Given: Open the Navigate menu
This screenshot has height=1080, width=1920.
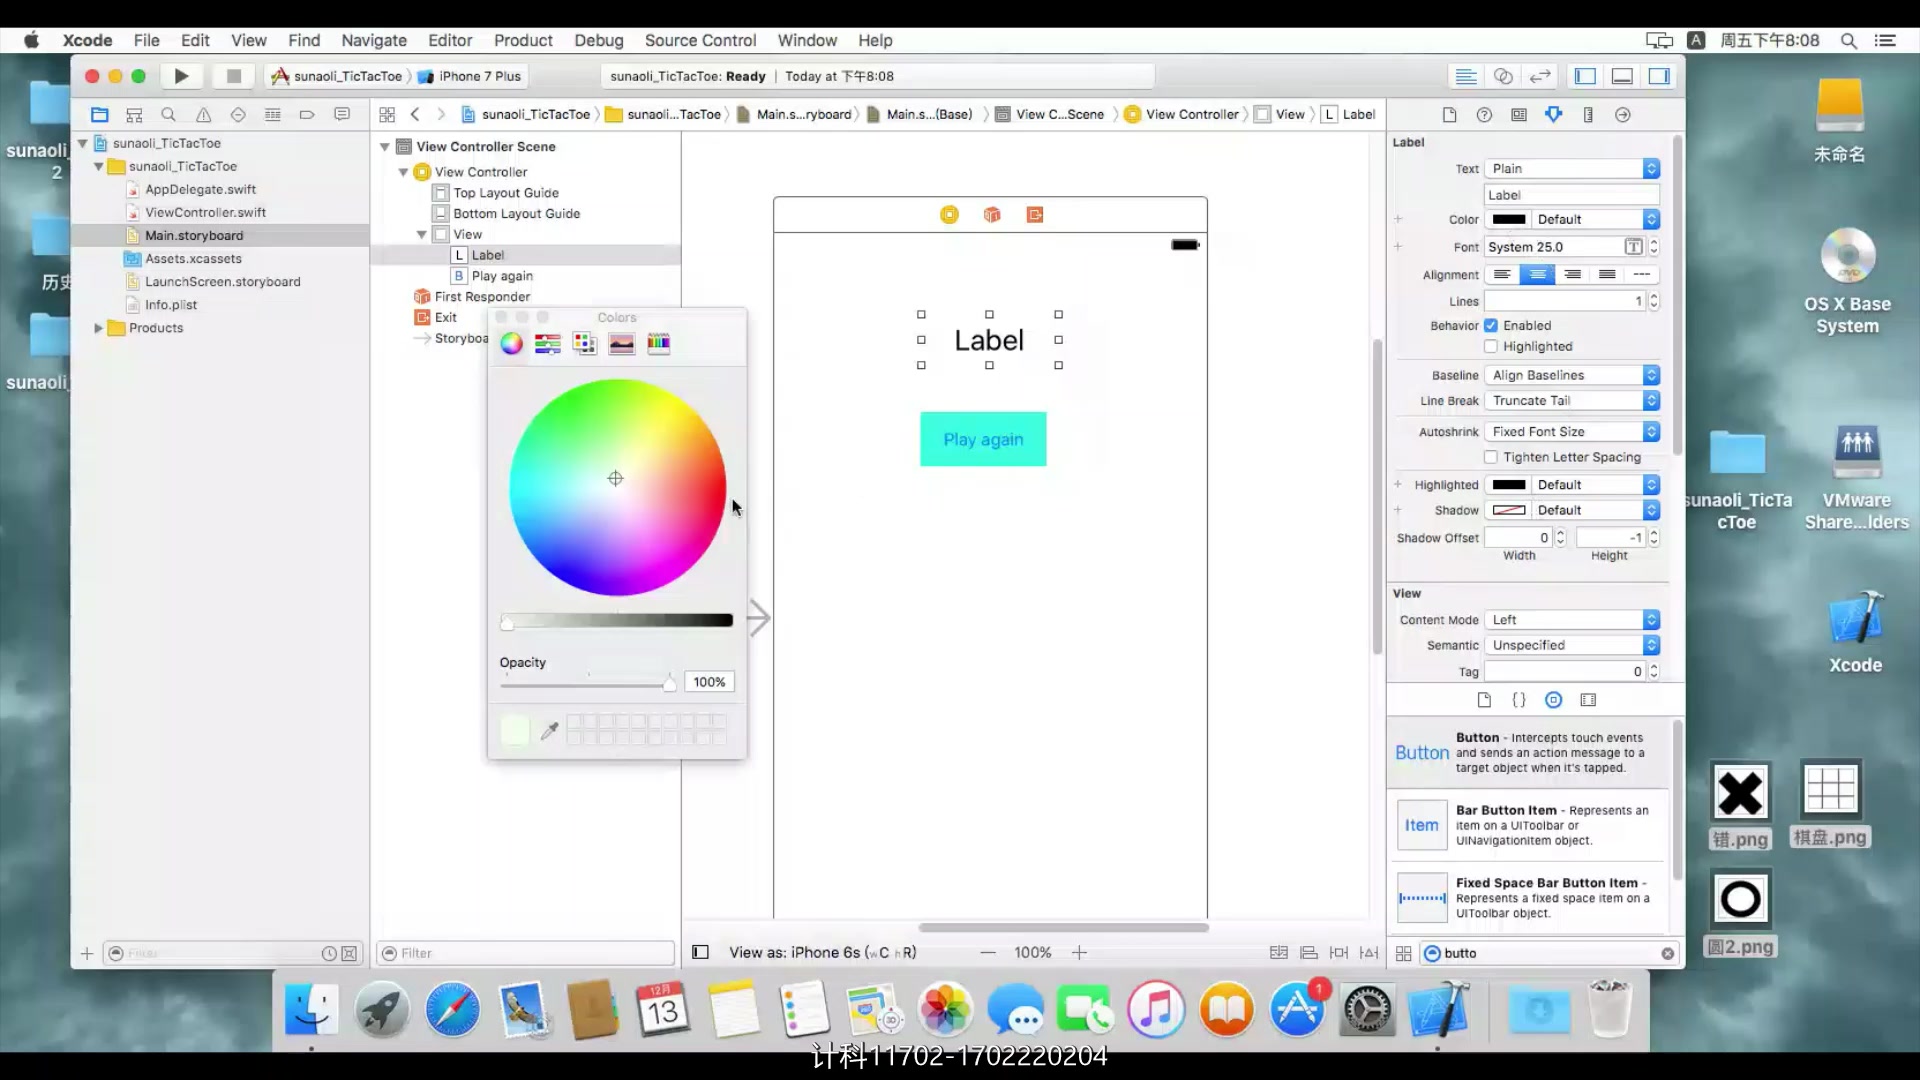Looking at the screenshot, I should 374,40.
